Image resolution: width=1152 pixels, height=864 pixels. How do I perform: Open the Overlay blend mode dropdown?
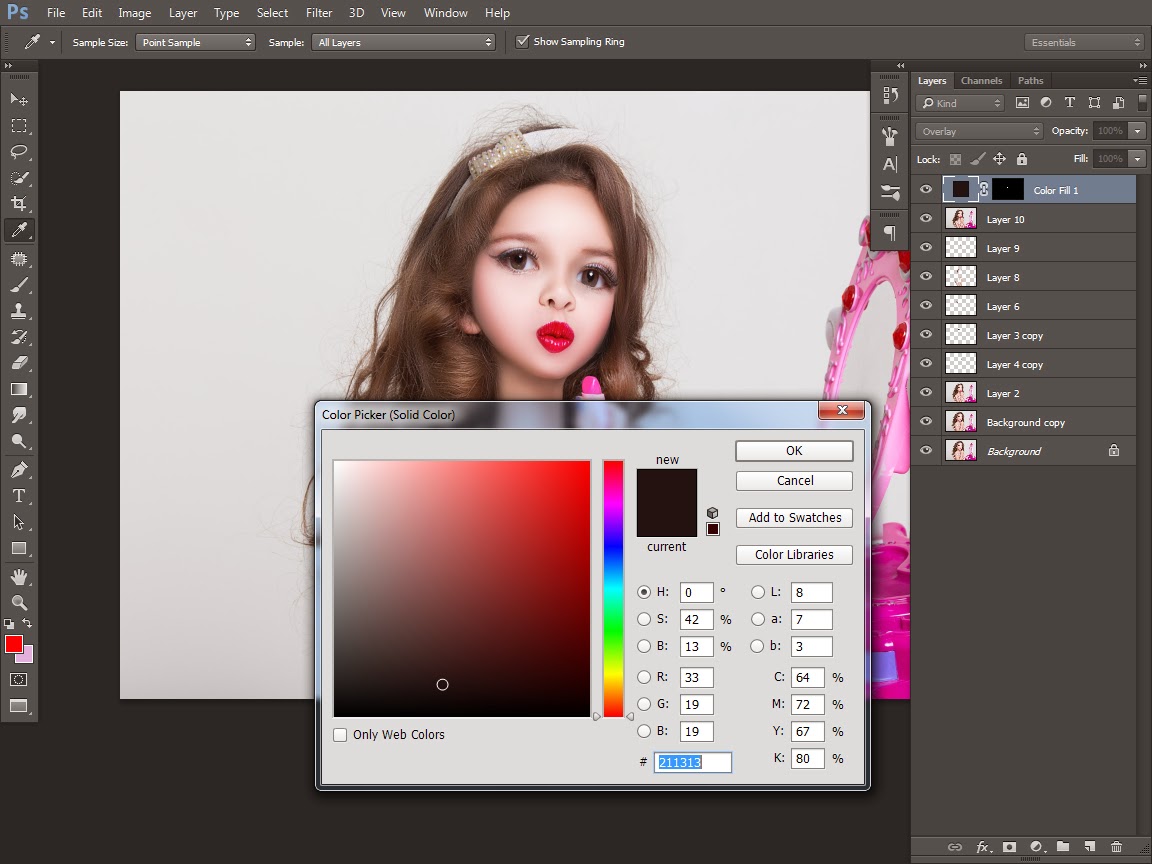point(980,131)
